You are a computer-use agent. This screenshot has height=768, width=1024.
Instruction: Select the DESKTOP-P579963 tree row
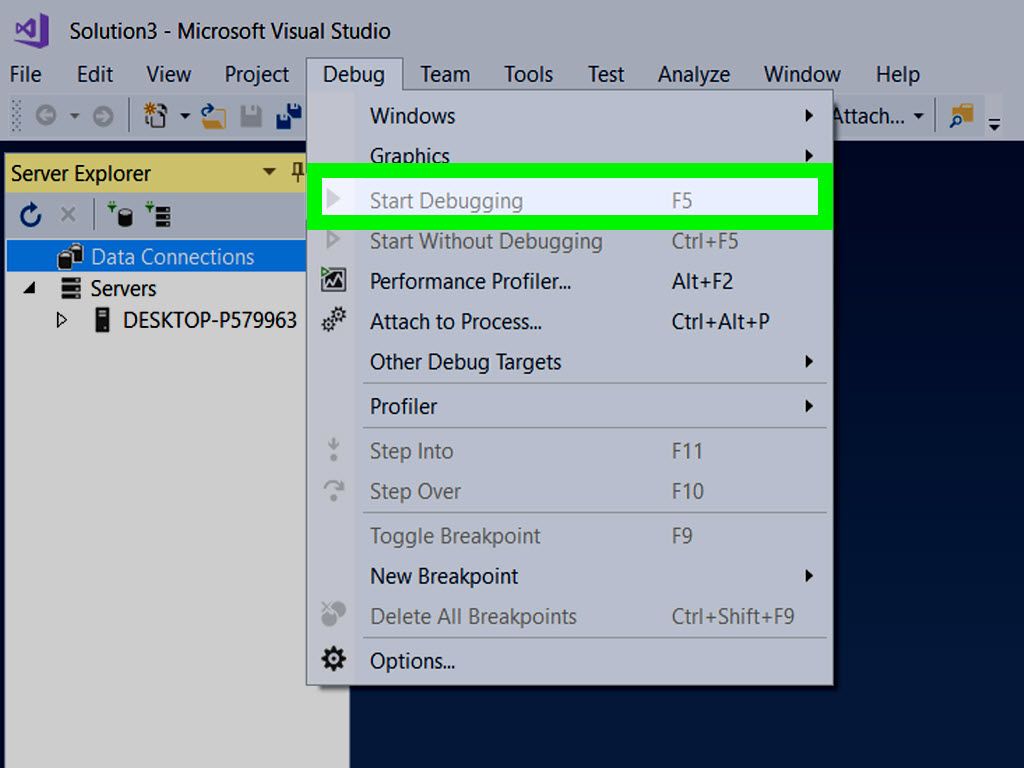(x=157, y=320)
